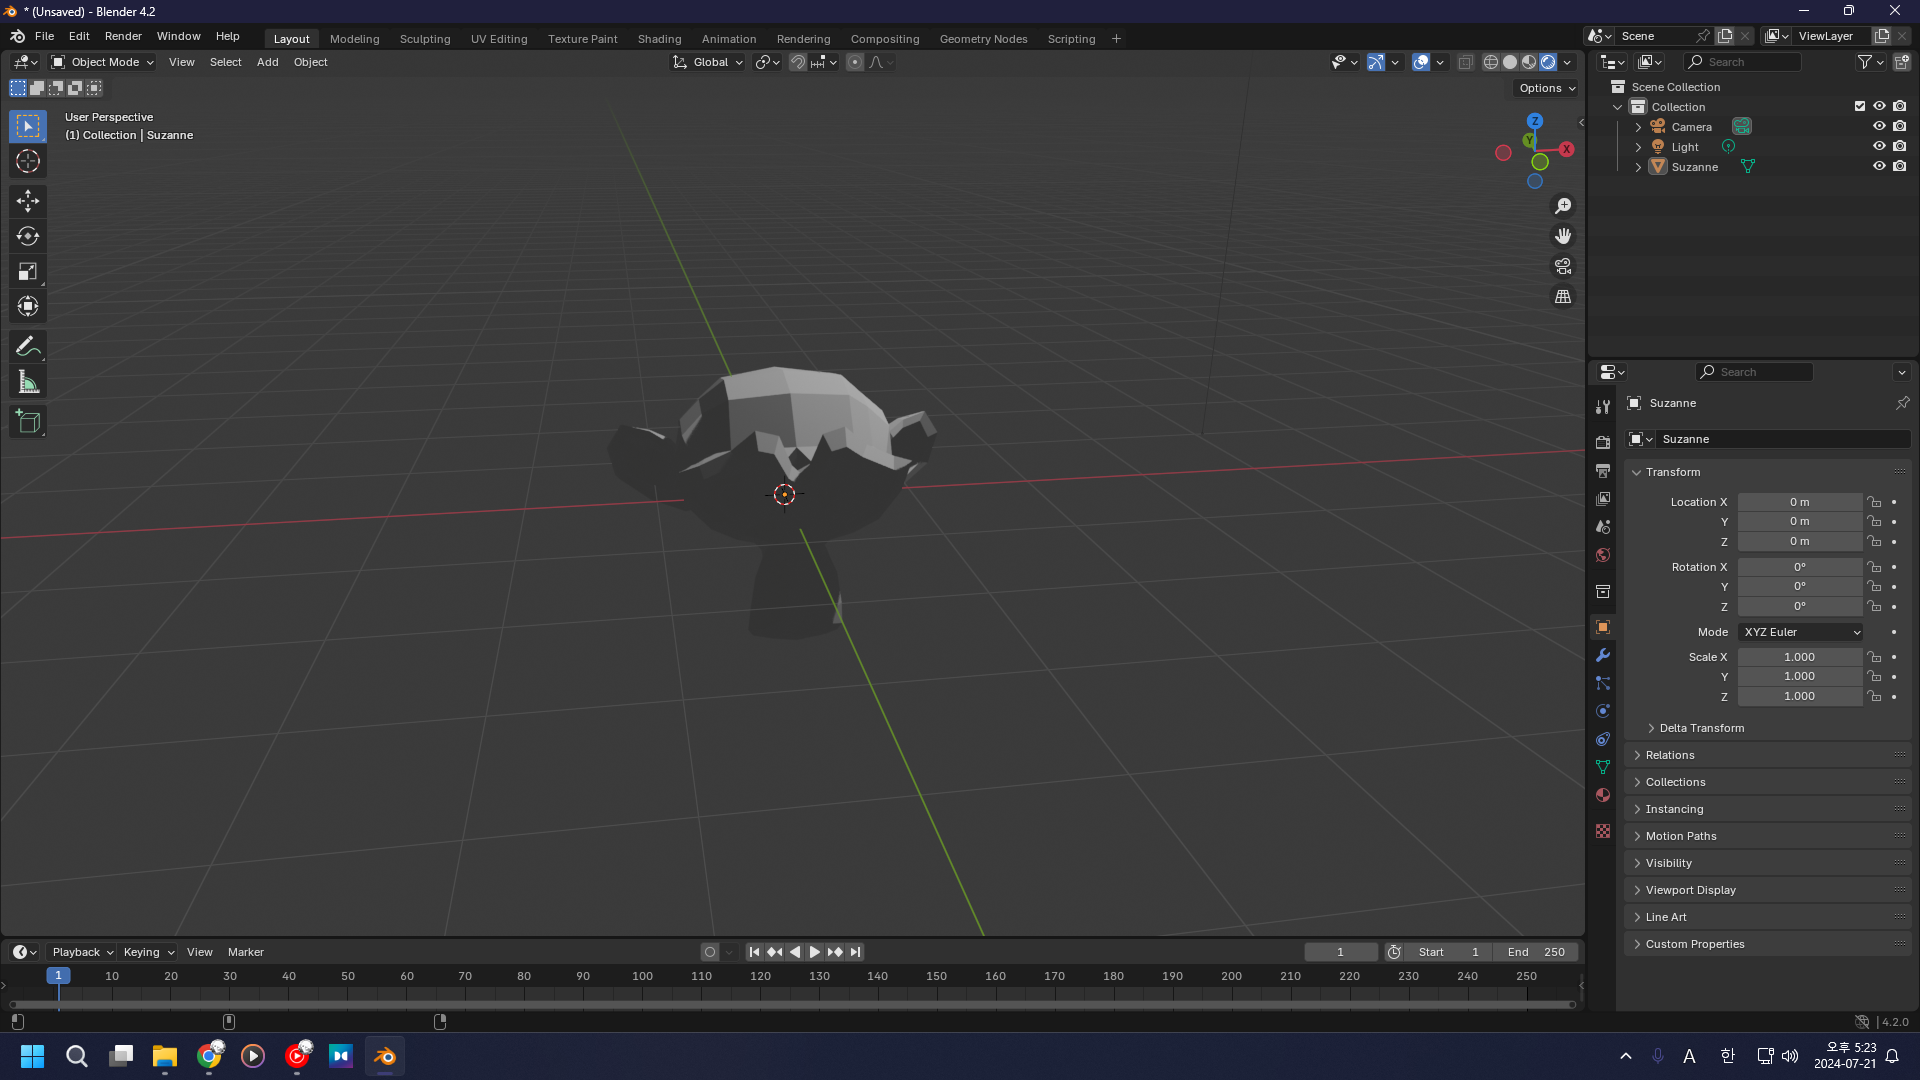The width and height of the screenshot is (1920, 1080).
Task: Open the File menu
Action: [x=44, y=36]
